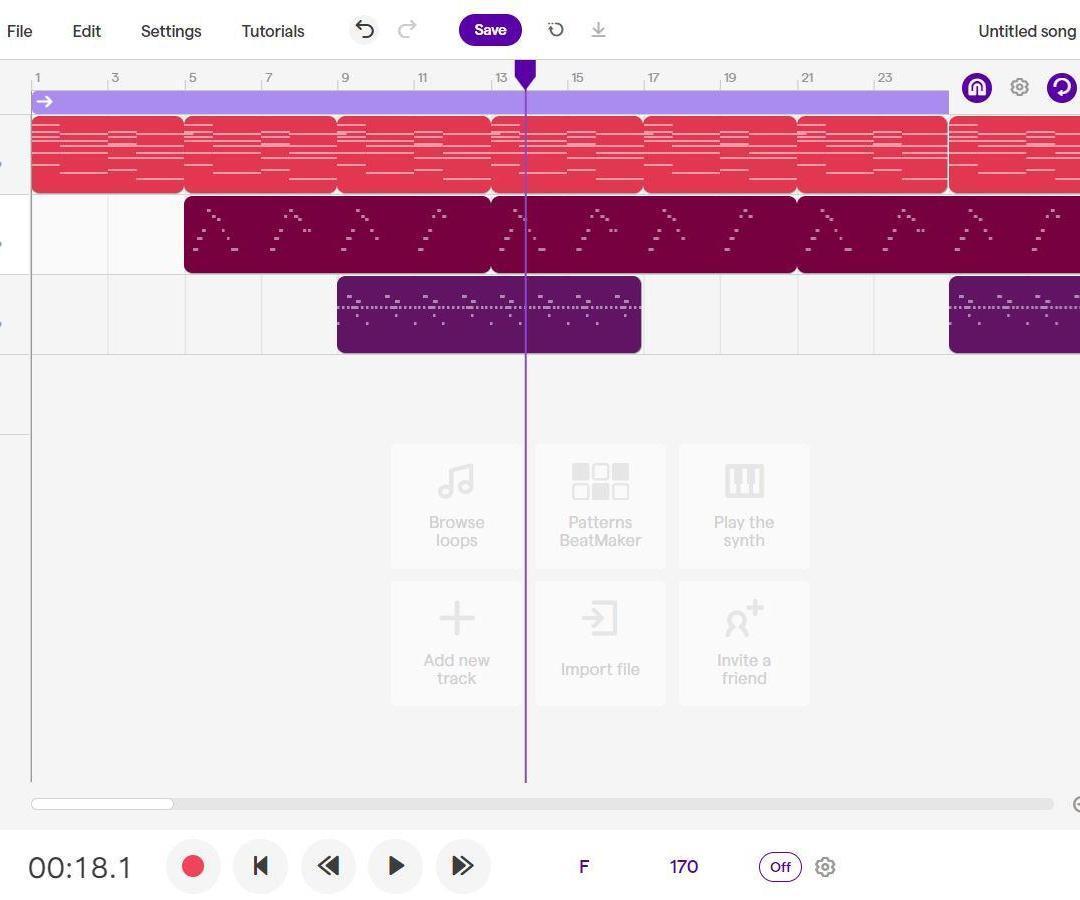Click the download project icon
1080x900 pixels.
598,30
